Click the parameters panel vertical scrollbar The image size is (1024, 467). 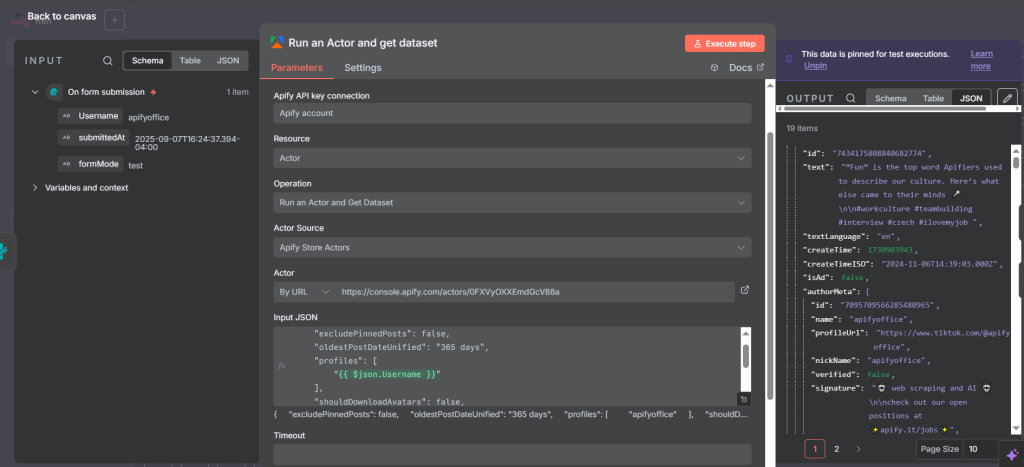pyautogui.click(x=770, y=265)
